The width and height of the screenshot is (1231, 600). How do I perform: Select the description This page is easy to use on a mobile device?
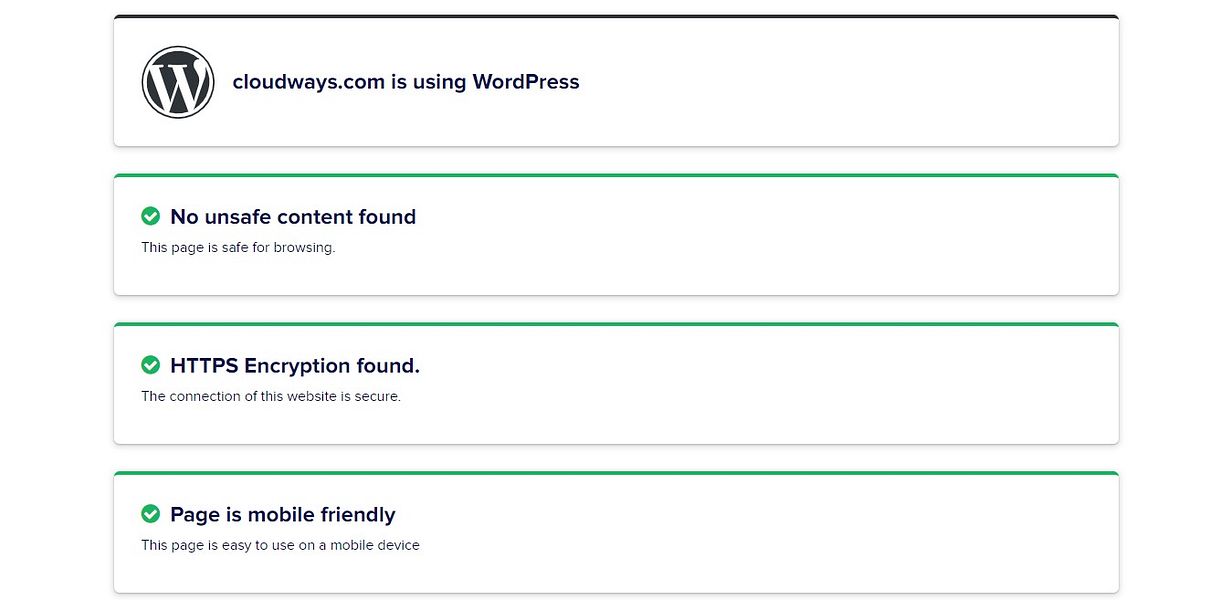(280, 545)
